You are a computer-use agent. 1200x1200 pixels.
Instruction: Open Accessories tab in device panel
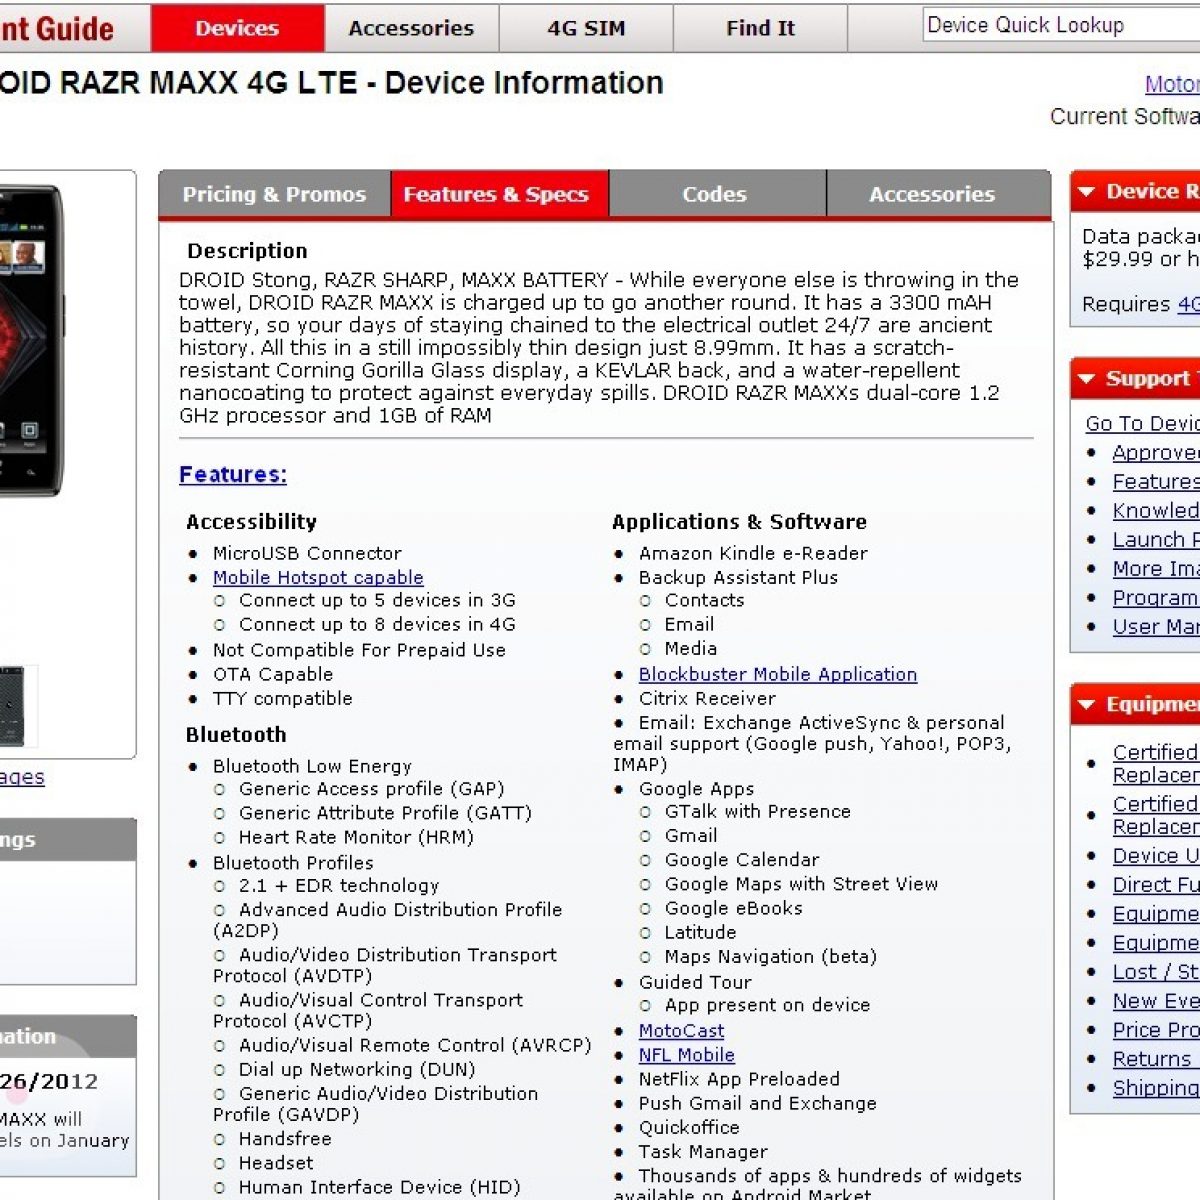(931, 194)
